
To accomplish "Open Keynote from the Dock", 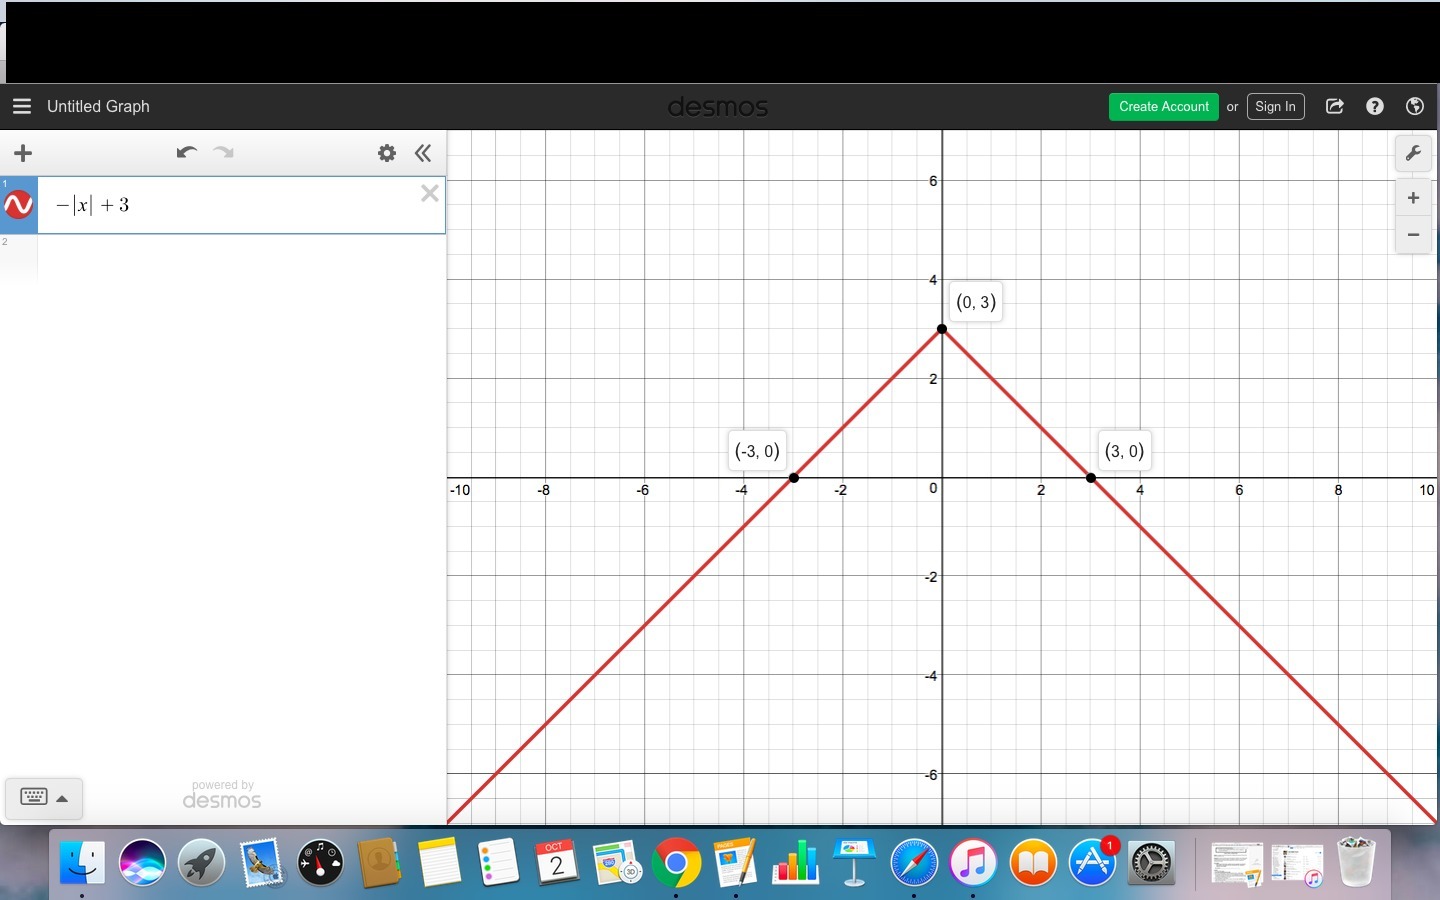I will [855, 862].
